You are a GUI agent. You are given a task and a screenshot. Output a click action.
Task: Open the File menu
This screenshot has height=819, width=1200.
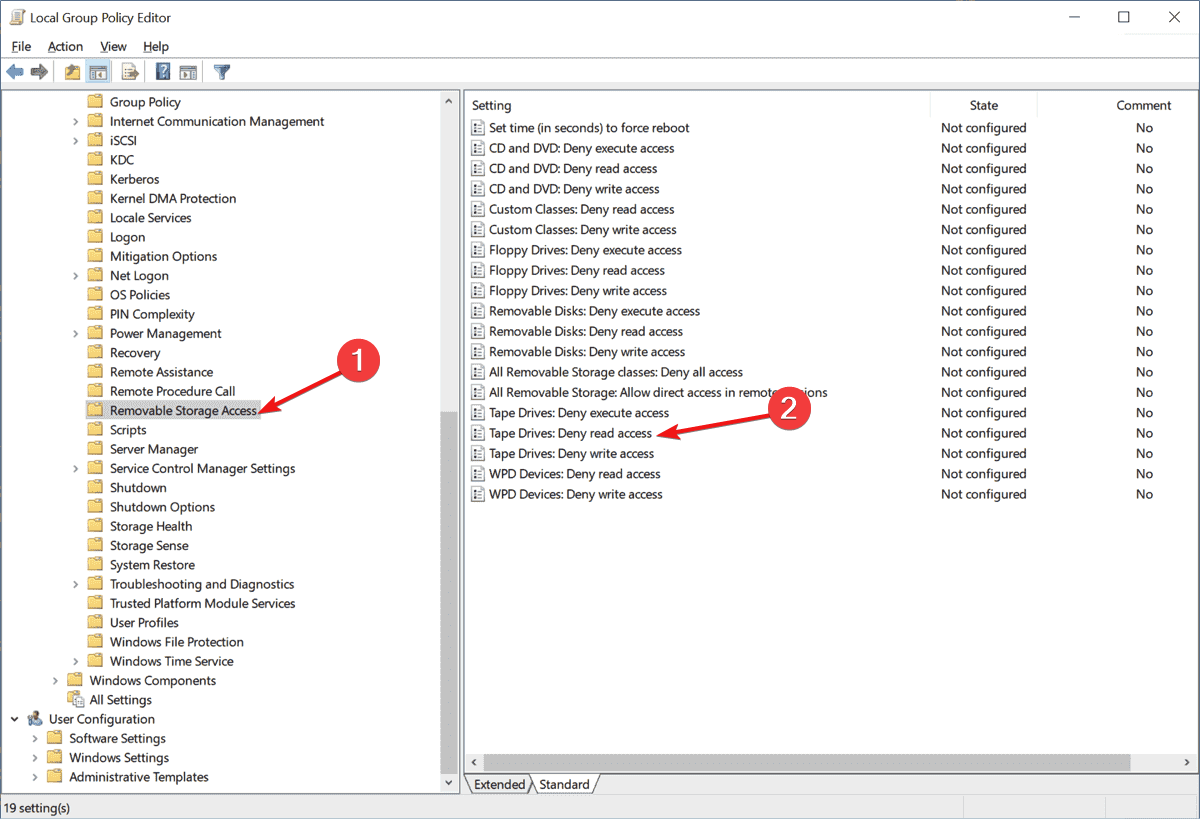(21, 46)
